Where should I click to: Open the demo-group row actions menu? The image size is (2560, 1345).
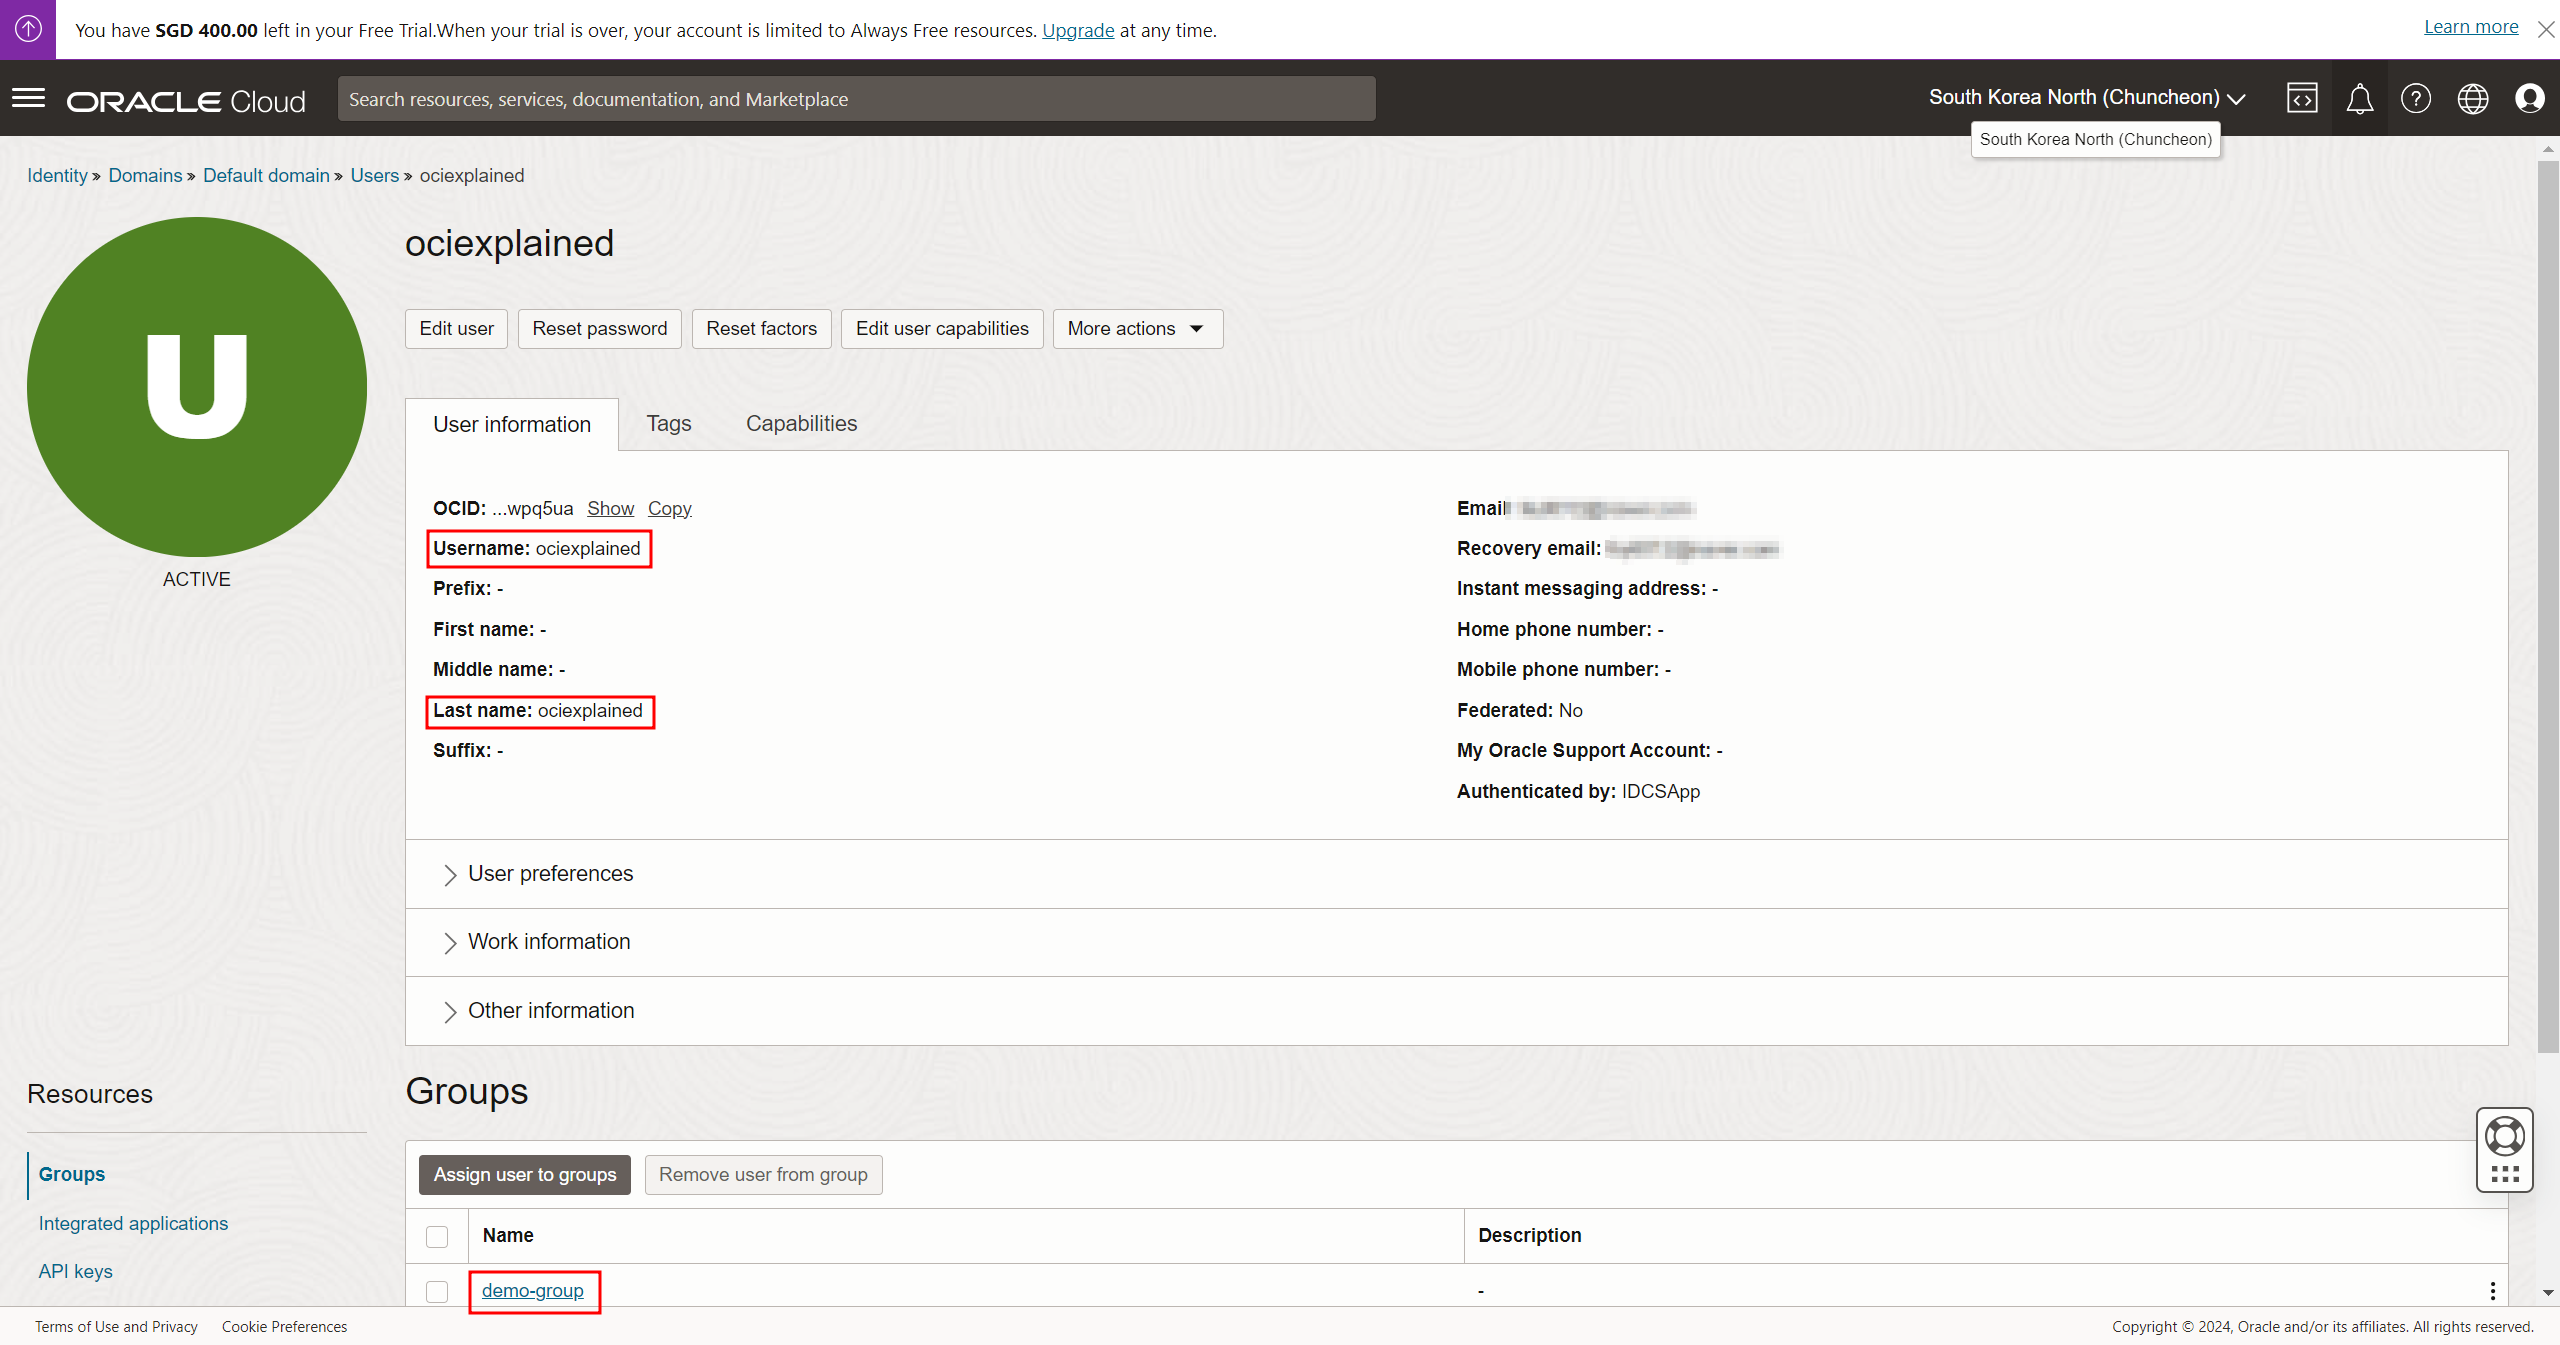(2492, 1291)
